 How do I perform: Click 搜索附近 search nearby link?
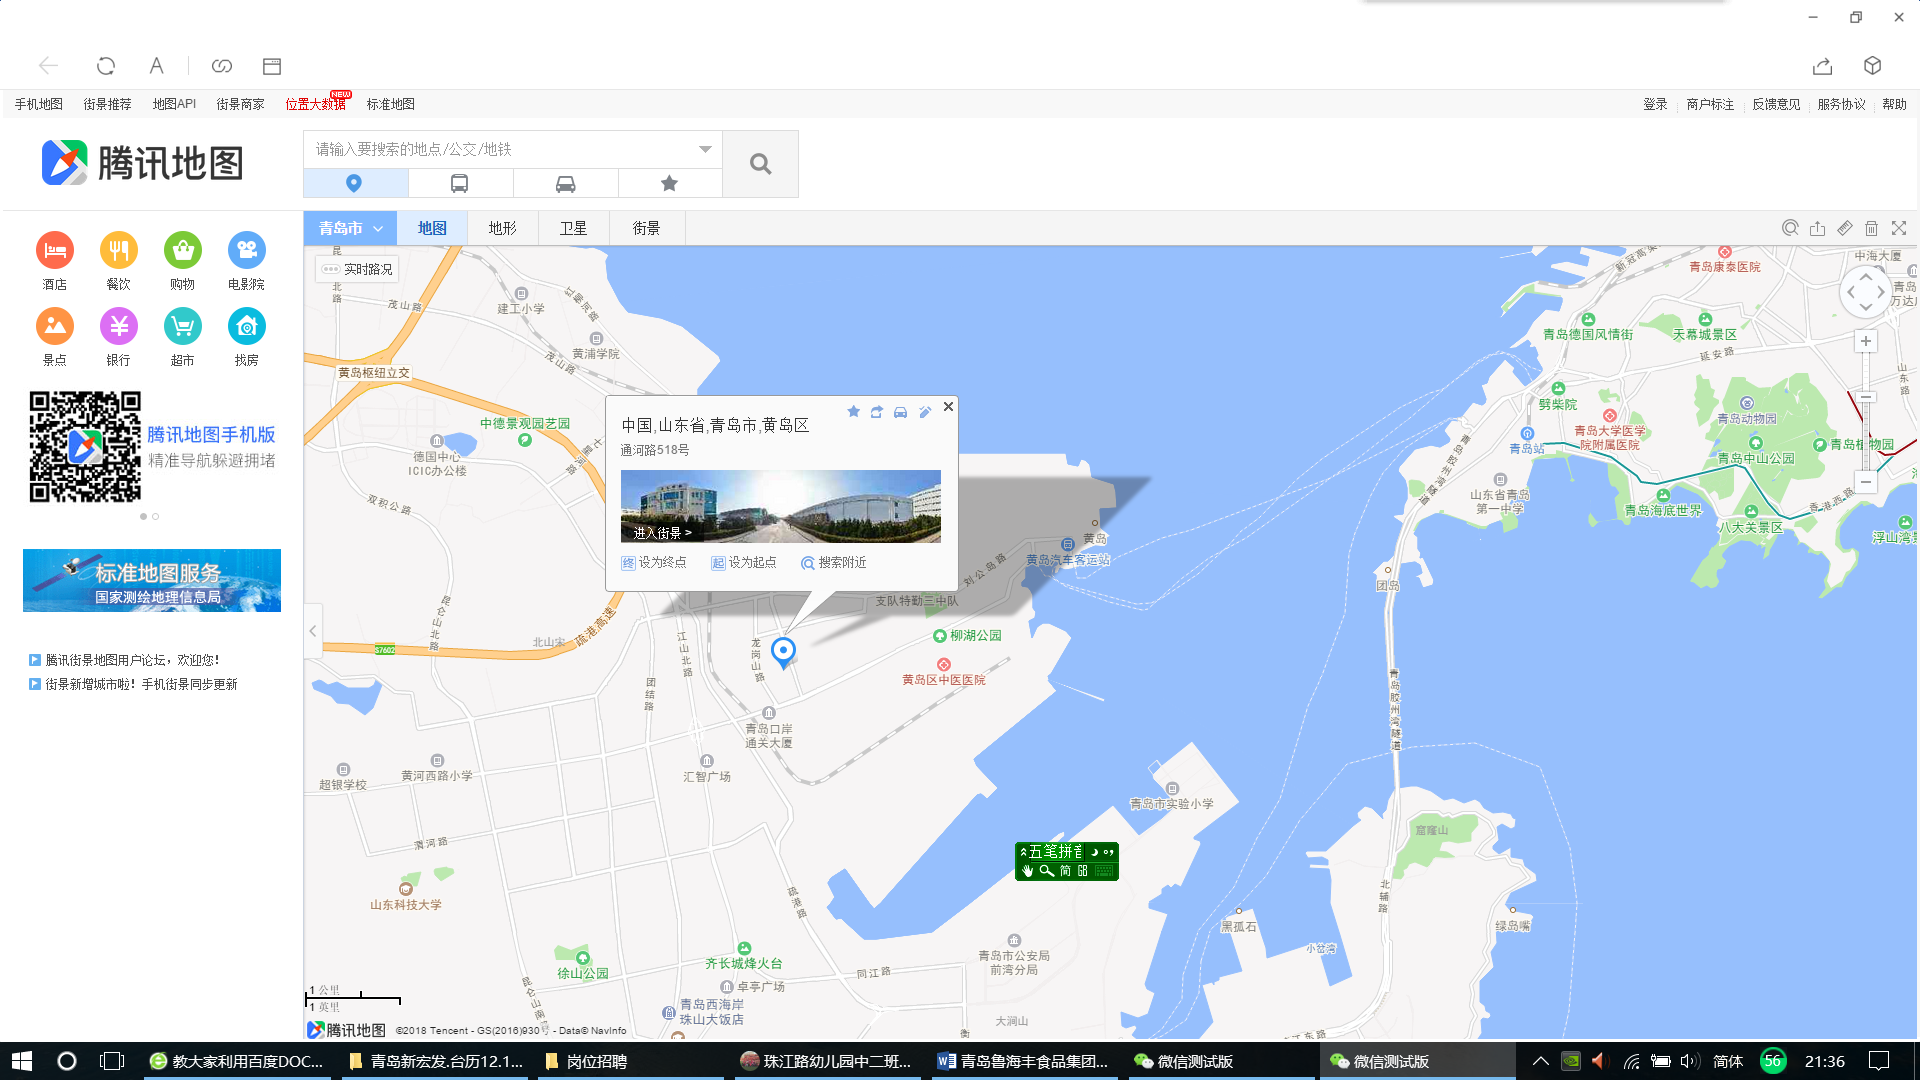pos(834,563)
